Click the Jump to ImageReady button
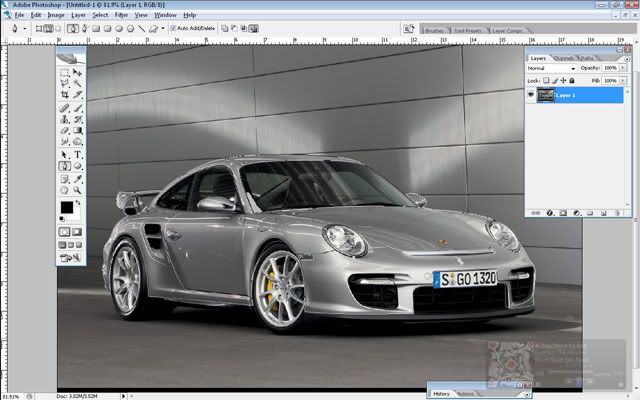The image size is (640, 400). click(x=70, y=258)
